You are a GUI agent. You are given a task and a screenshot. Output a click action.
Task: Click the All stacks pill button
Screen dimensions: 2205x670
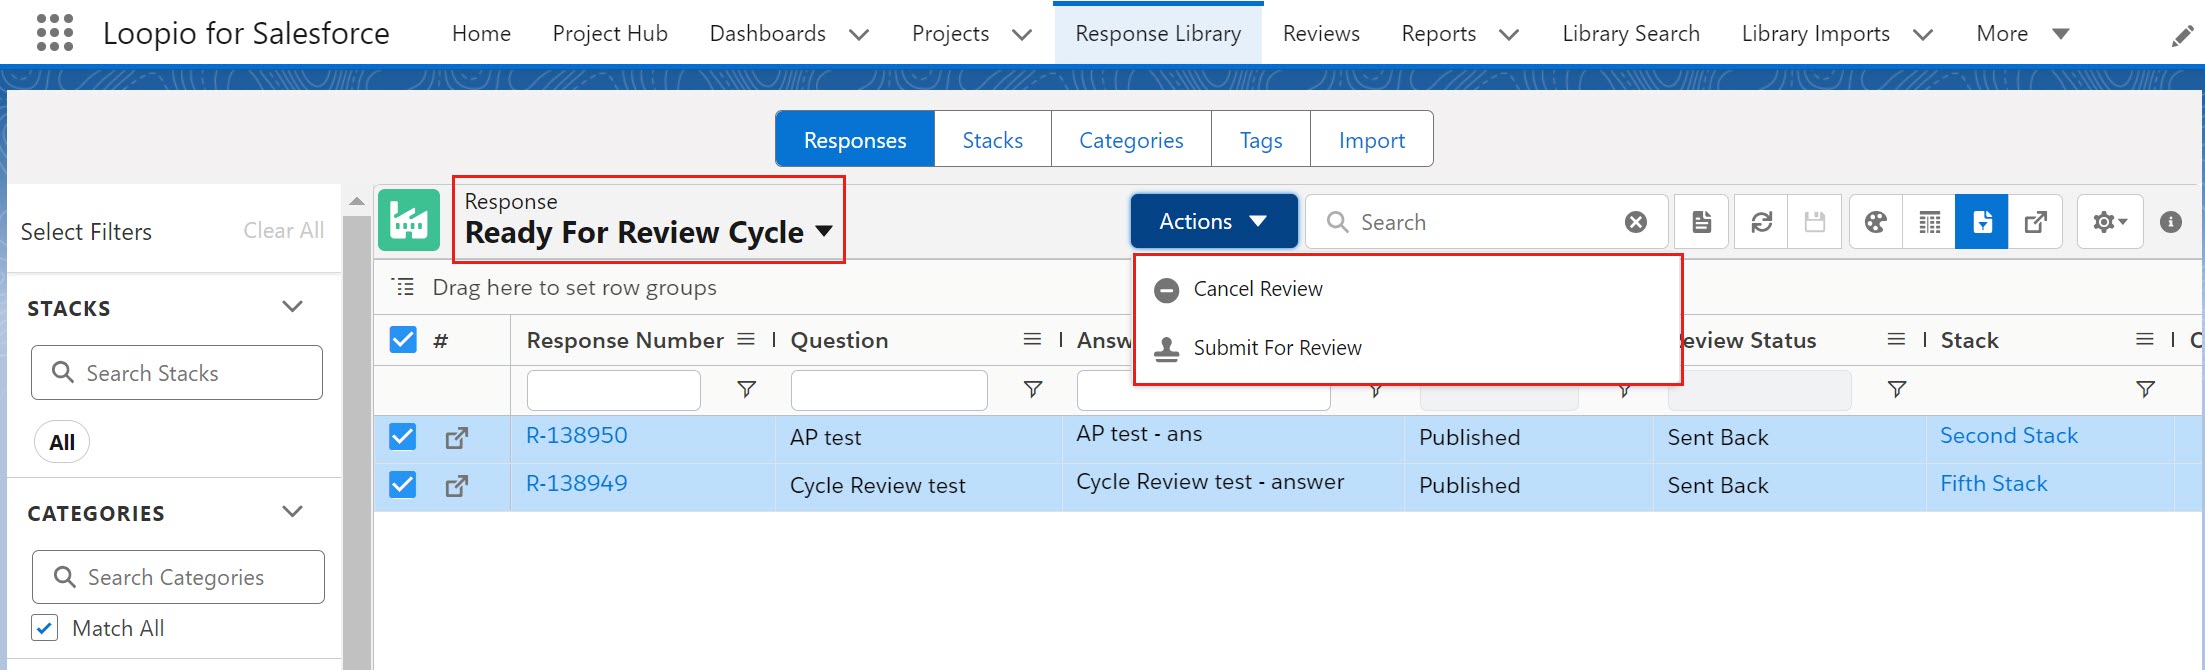click(62, 442)
